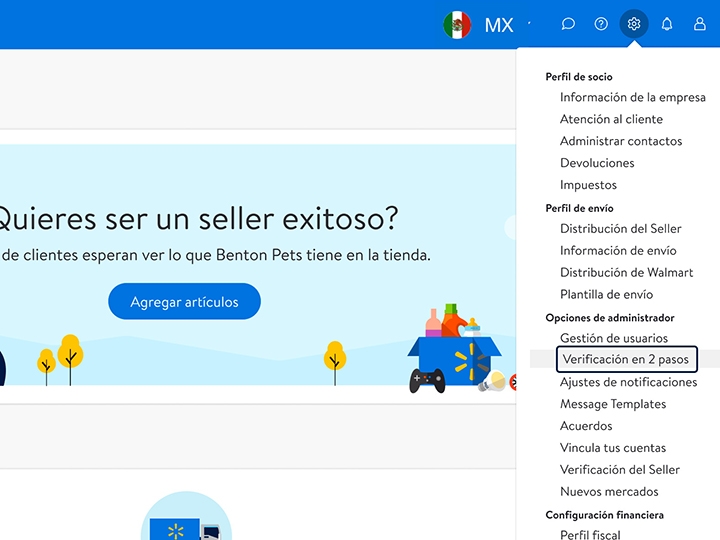The height and width of the screenshot is (540, 720).
Task: Select Distribución del Seller
Action: (x=620, y=229)
